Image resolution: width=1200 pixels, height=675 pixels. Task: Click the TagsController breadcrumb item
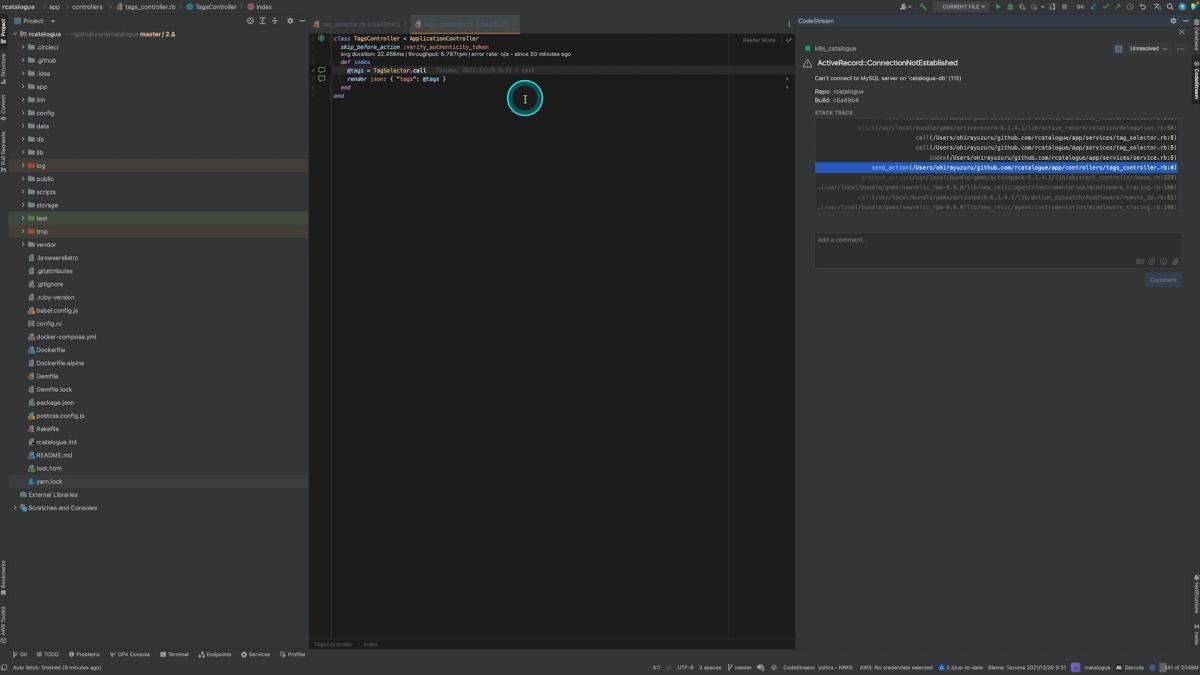click(212, 7)
